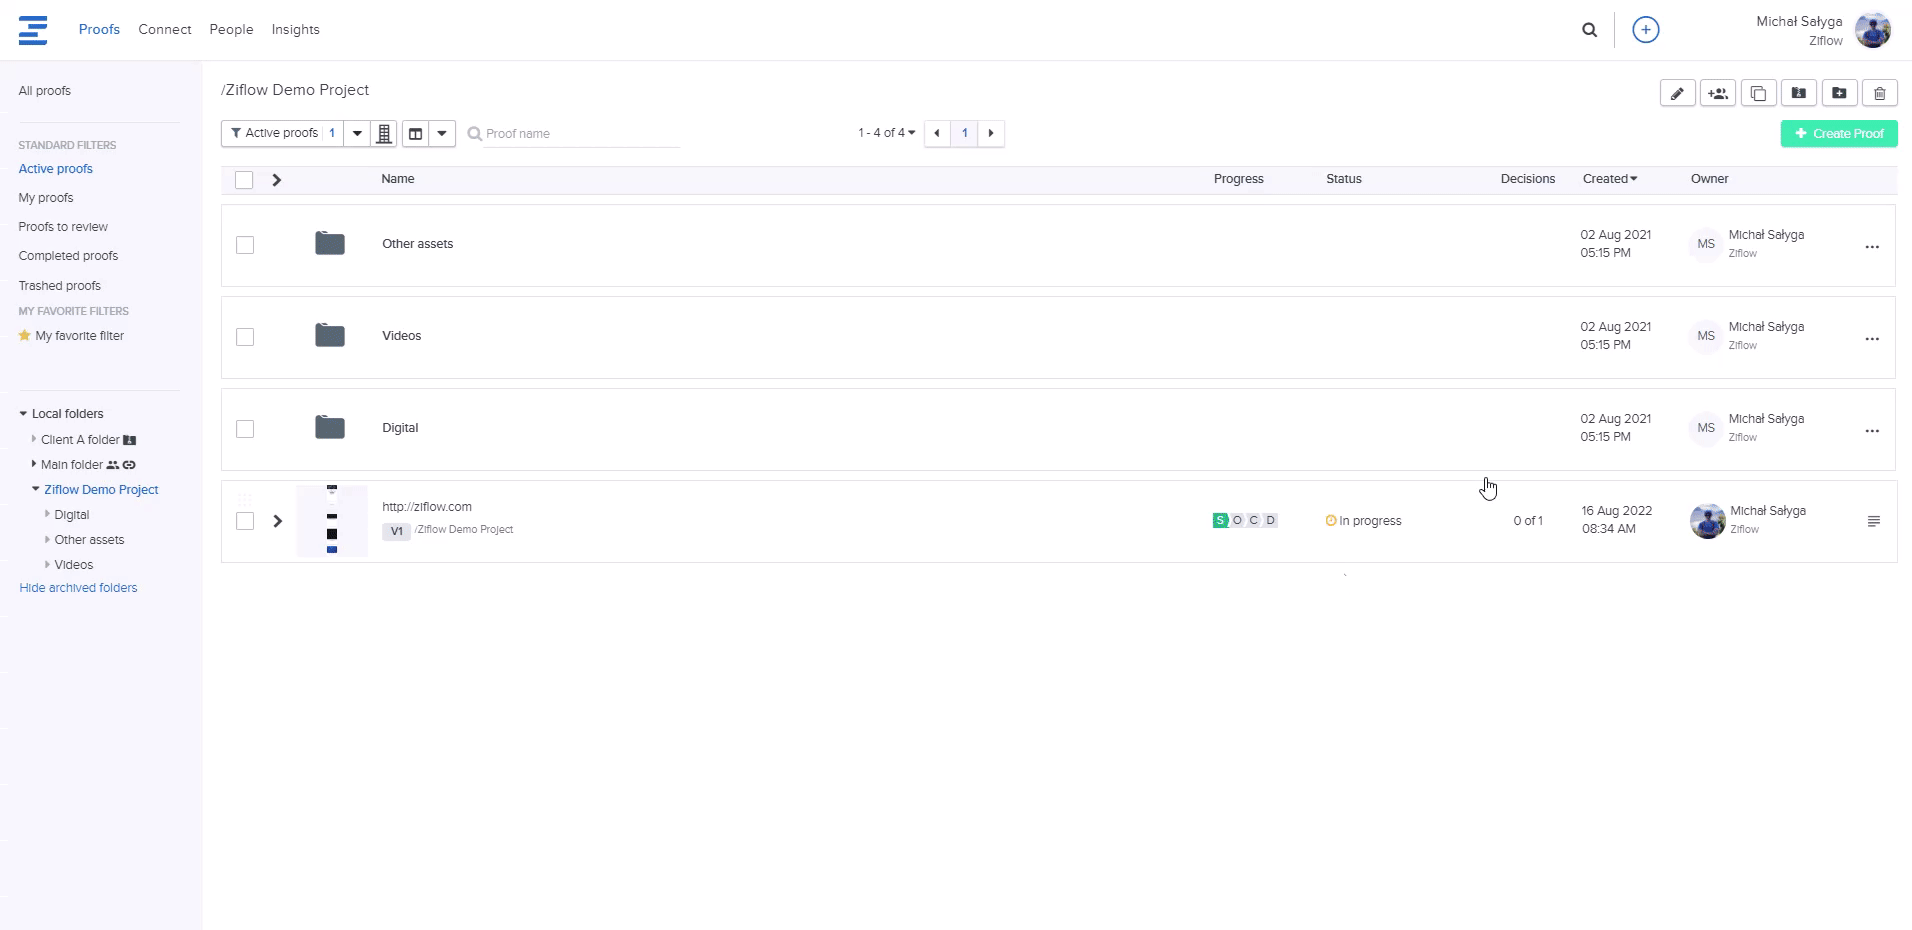Image resolution: width=1912 pixels, height=930 pixels.
Task: Select the Videos folder row checkbox
Action: (x=245, y=337)
